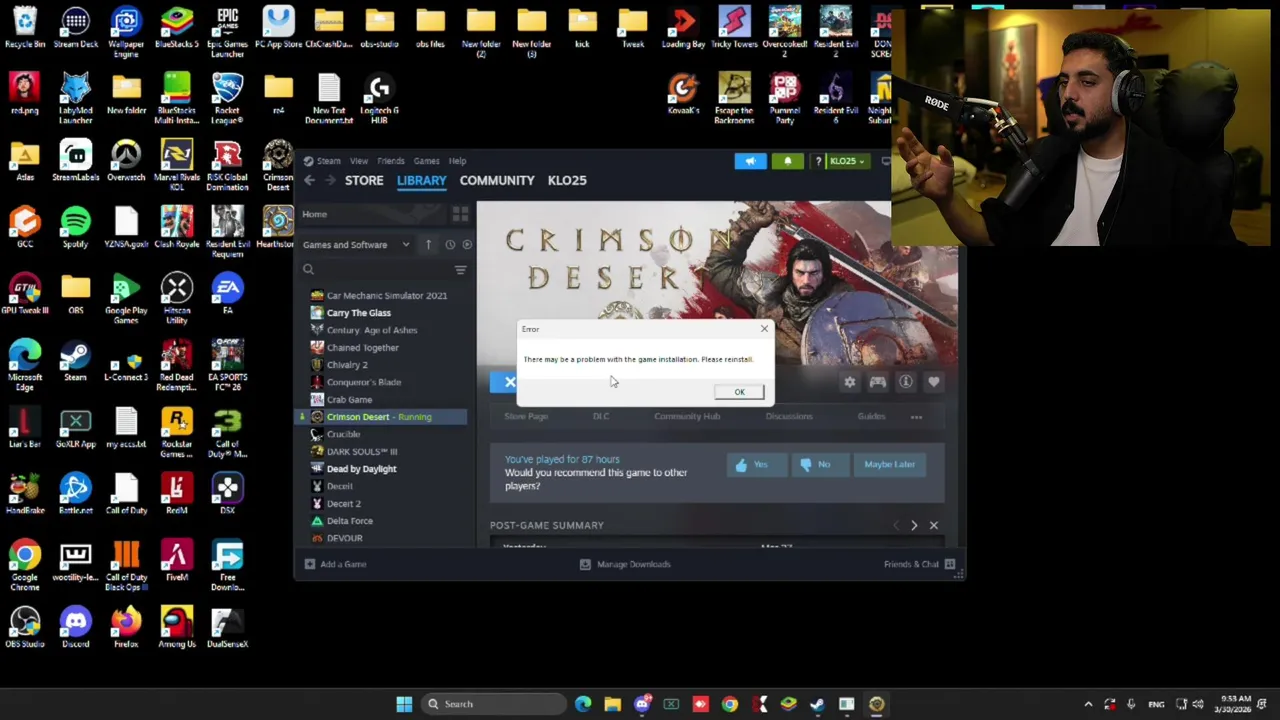Expand the KLO25 account dropdown
This screenshot has width=1280, height=720.
click(847, 161)
